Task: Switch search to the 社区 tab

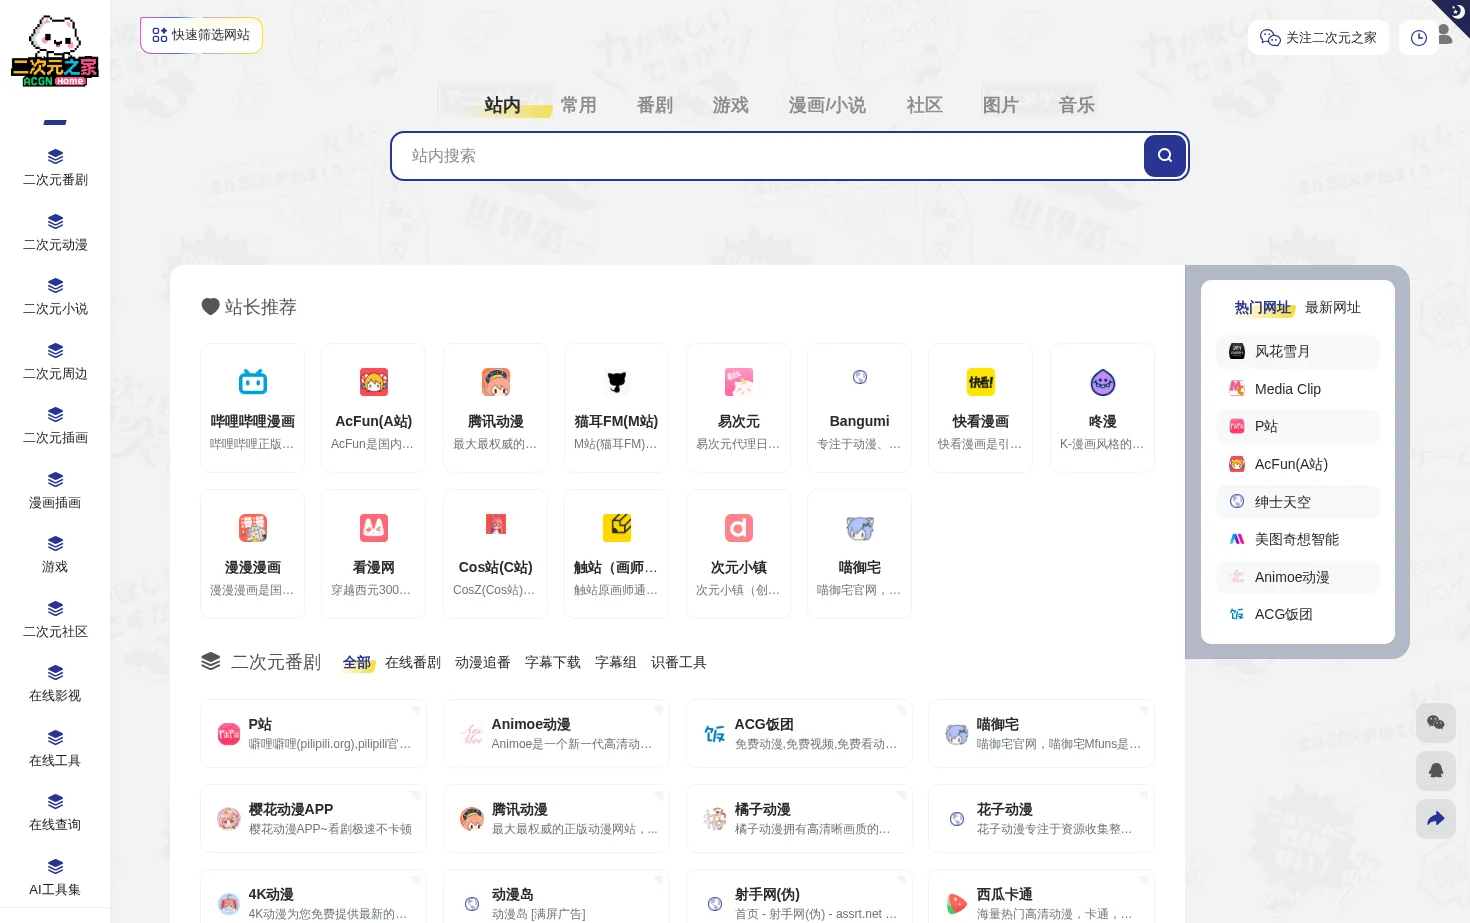Action: point(924,105)
